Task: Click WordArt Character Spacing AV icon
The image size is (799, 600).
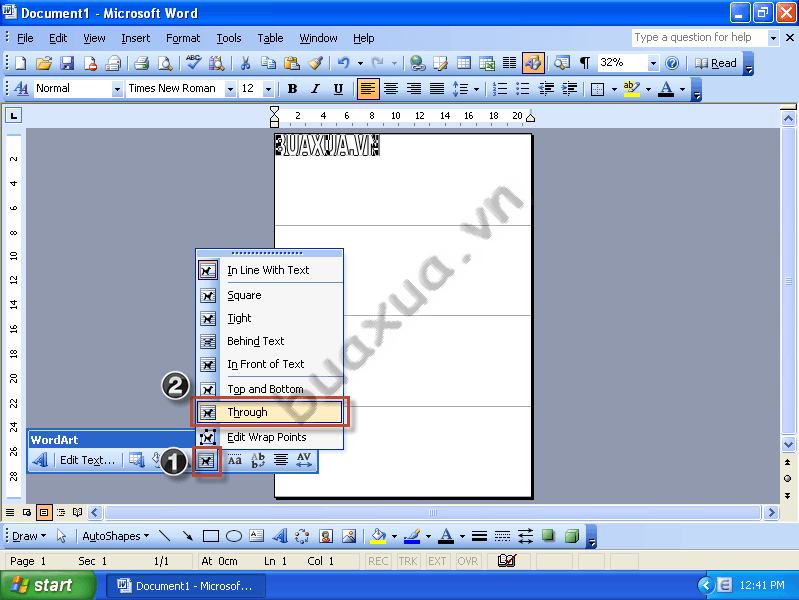Action: [304, 460]
